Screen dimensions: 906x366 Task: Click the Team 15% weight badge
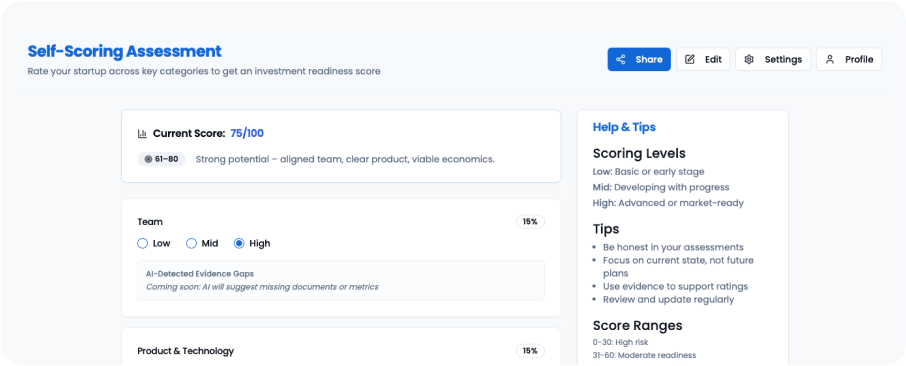click(x=530, y=222)
